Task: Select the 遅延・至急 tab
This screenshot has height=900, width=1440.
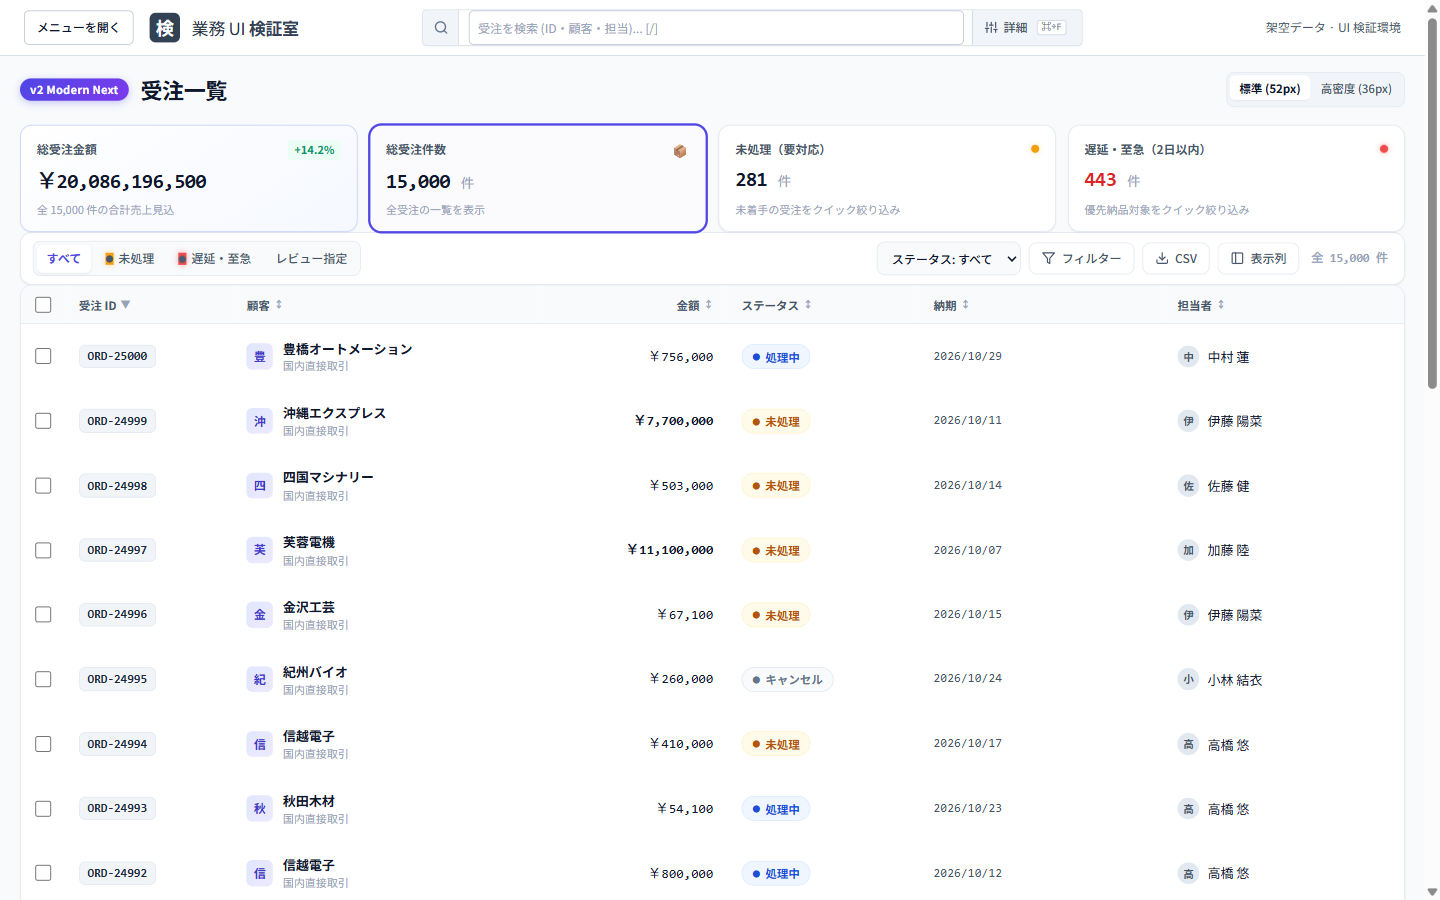Action: pos(214,259)
